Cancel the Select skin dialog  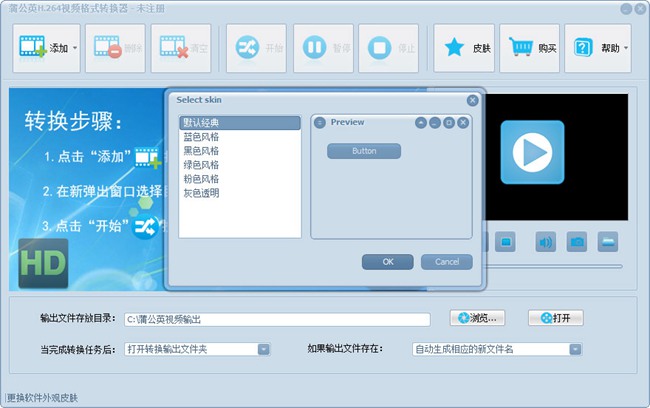pos(446,262)
